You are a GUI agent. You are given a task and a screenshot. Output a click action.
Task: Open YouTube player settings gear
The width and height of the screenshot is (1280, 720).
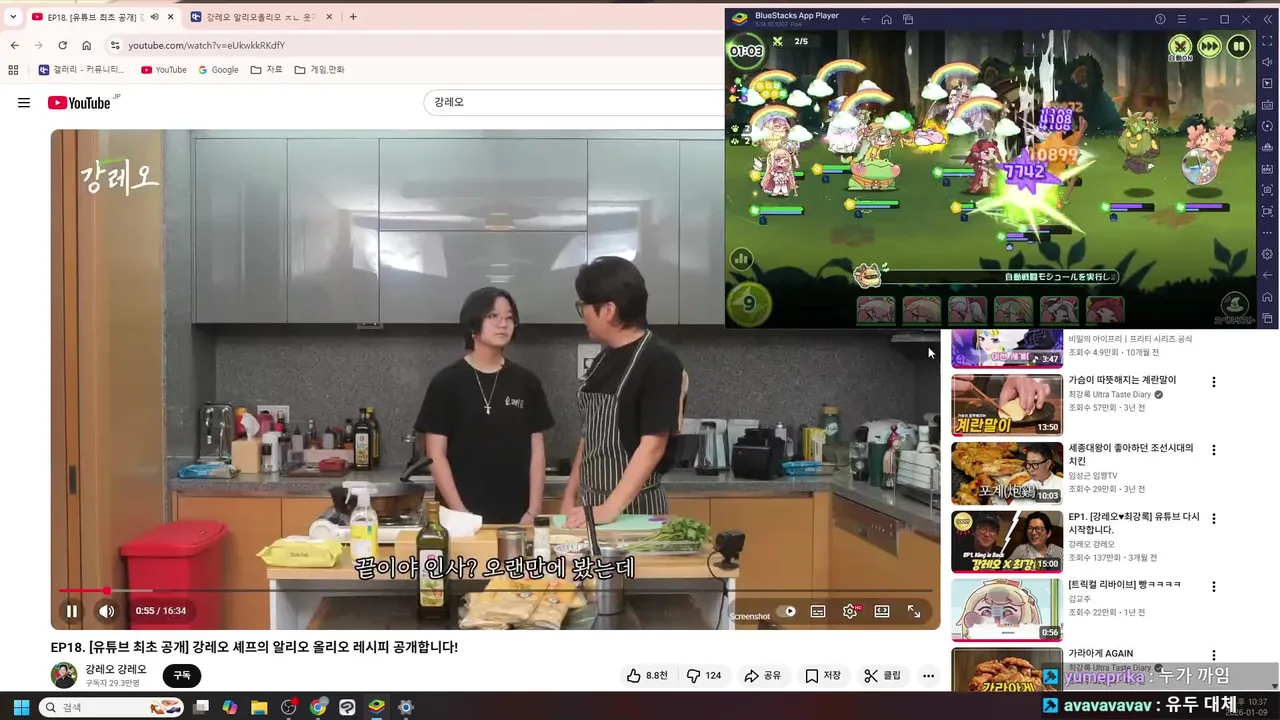[850, 611]
